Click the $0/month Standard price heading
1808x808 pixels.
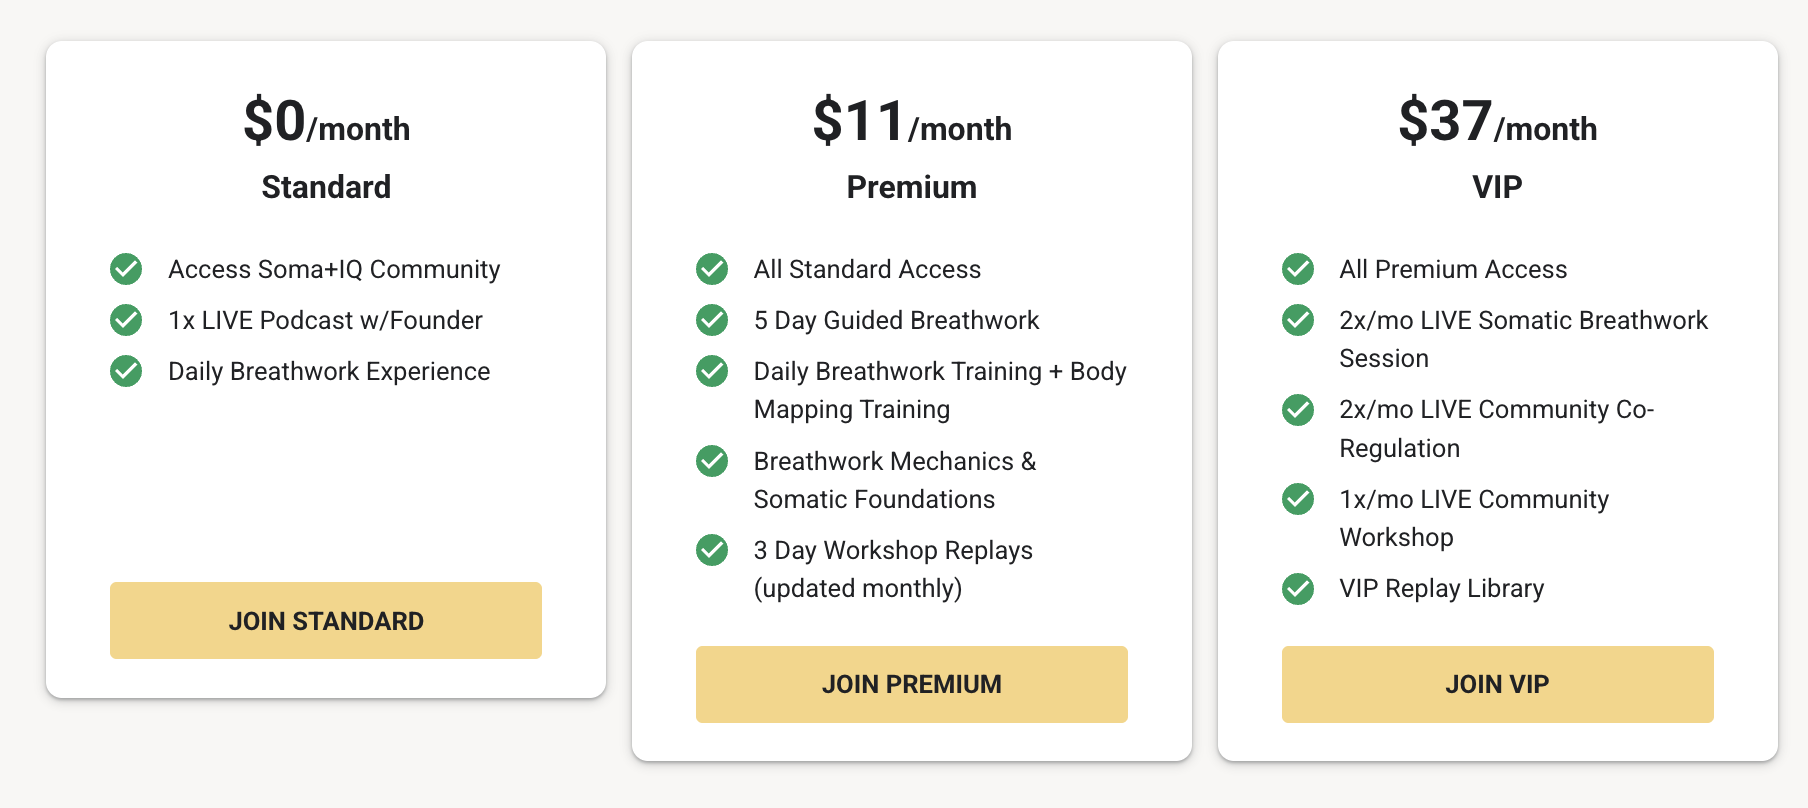click(326, 123)
